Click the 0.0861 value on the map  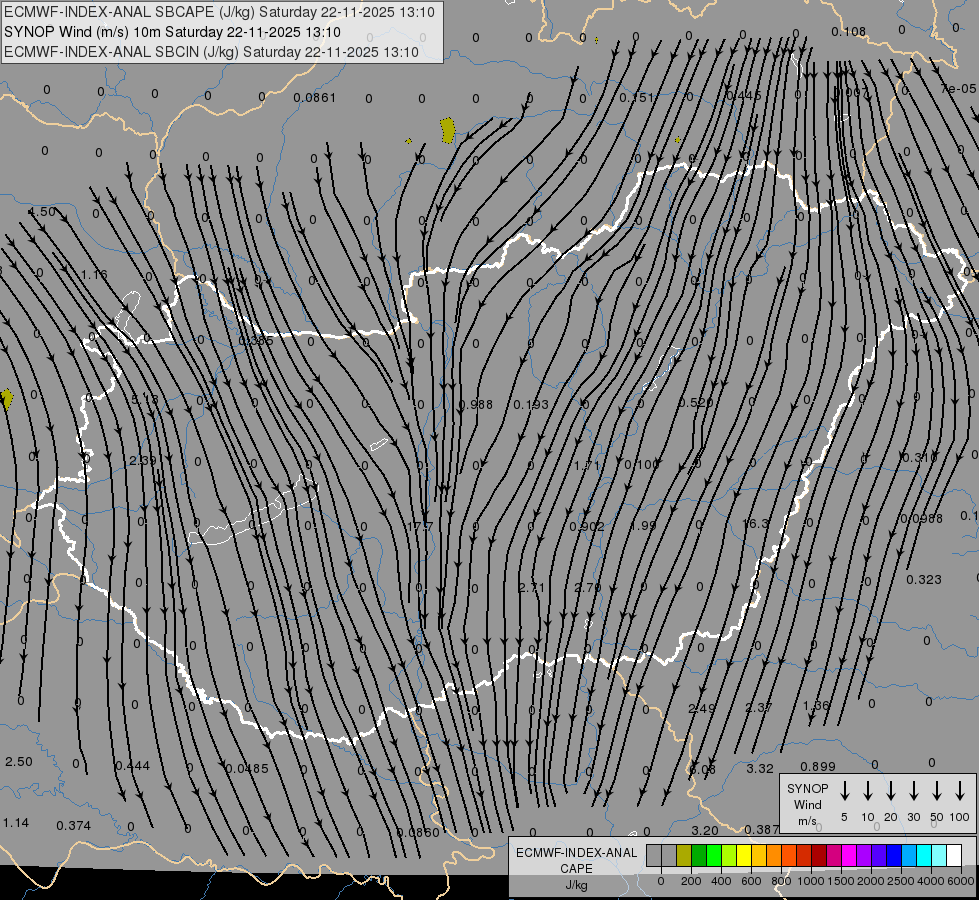[315, 97]
